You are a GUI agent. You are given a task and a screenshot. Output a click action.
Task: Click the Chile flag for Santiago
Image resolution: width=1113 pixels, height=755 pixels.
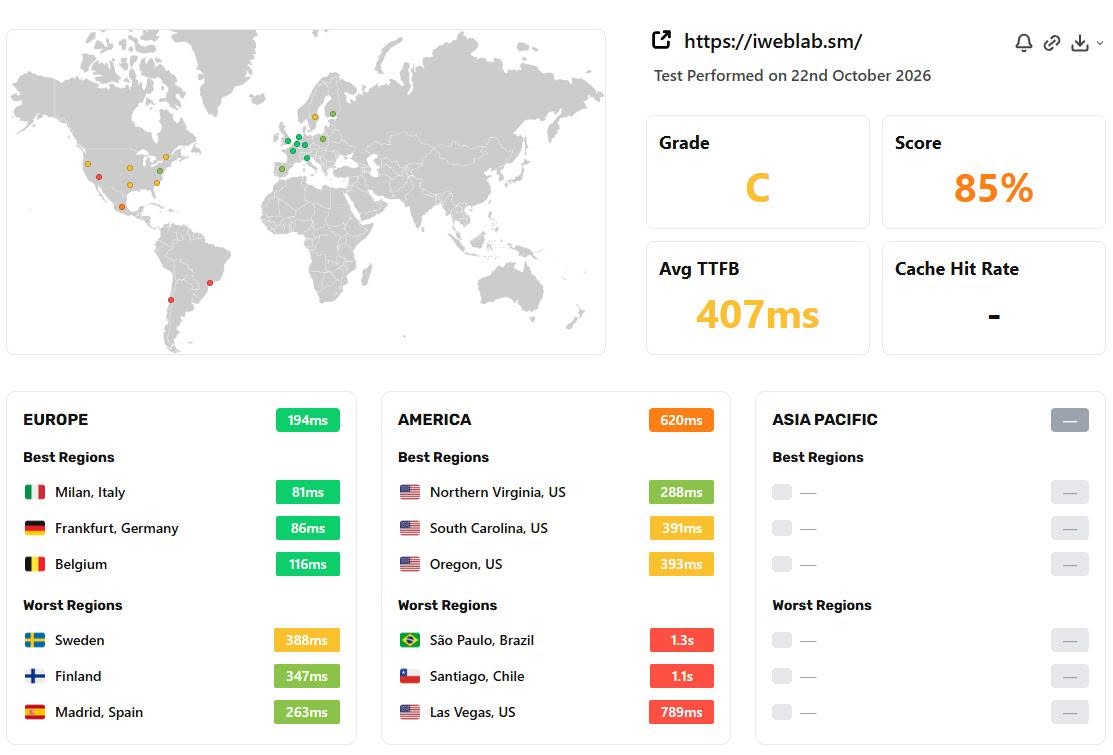(x=410, y=676)
